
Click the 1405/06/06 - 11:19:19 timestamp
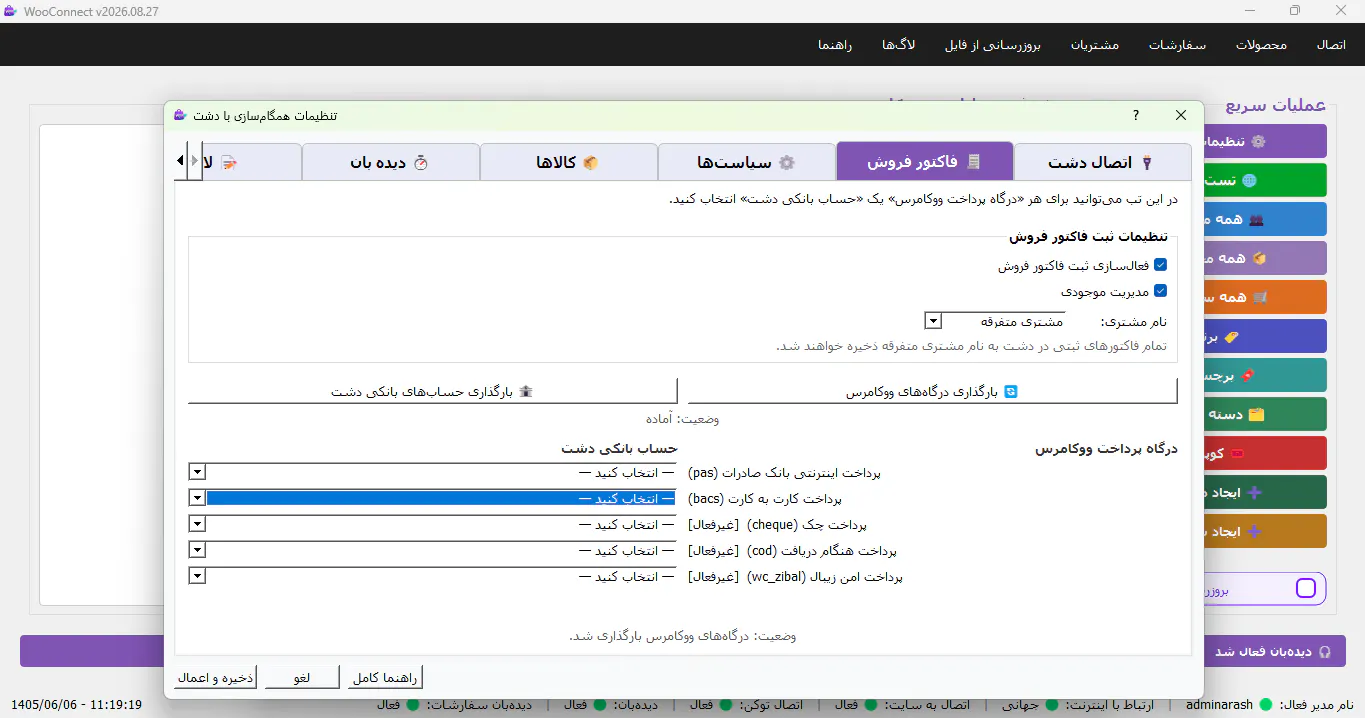(x=75, y=705)
